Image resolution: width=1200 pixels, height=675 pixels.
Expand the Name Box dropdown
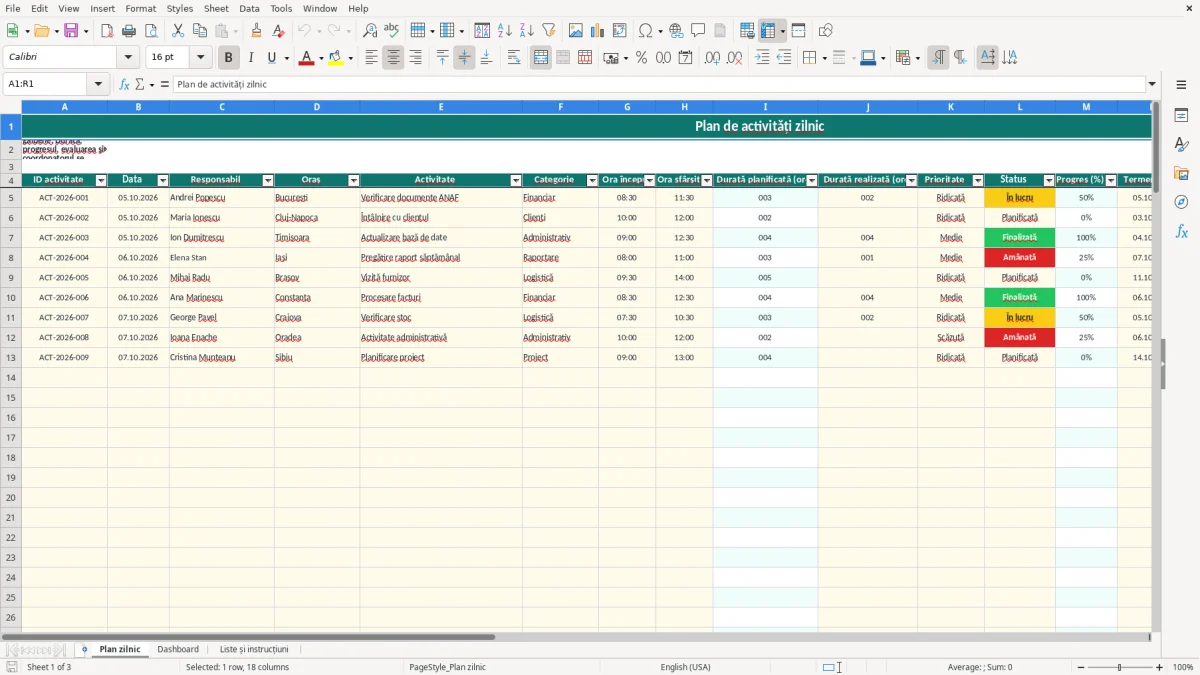pyautogui.click(x=99, y=84)
